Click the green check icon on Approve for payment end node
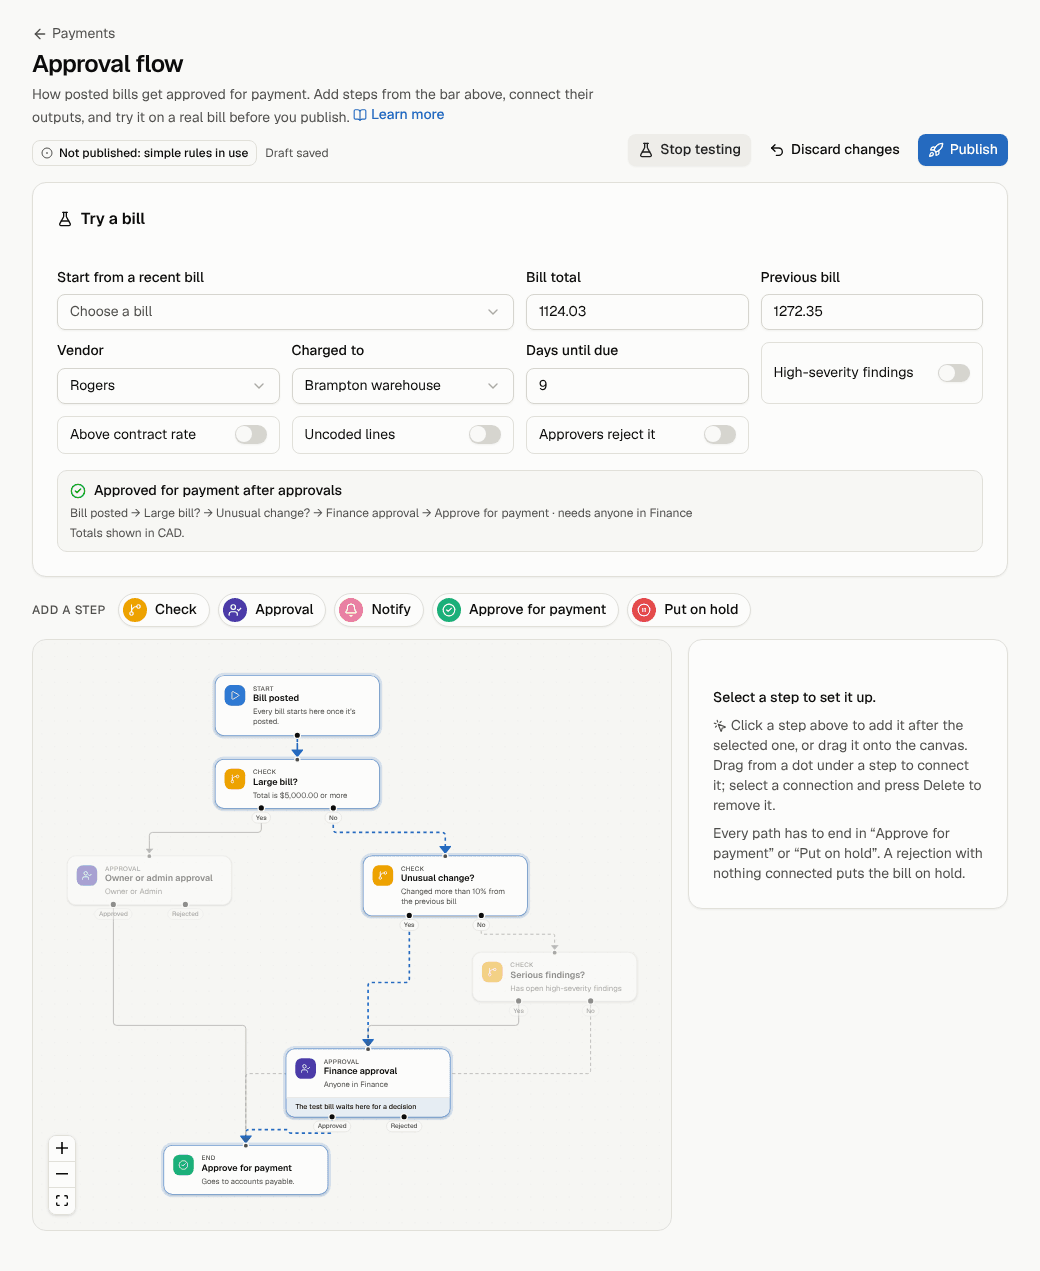Viewport: 1040px width, 1271px height. [x=184, y=1165]
